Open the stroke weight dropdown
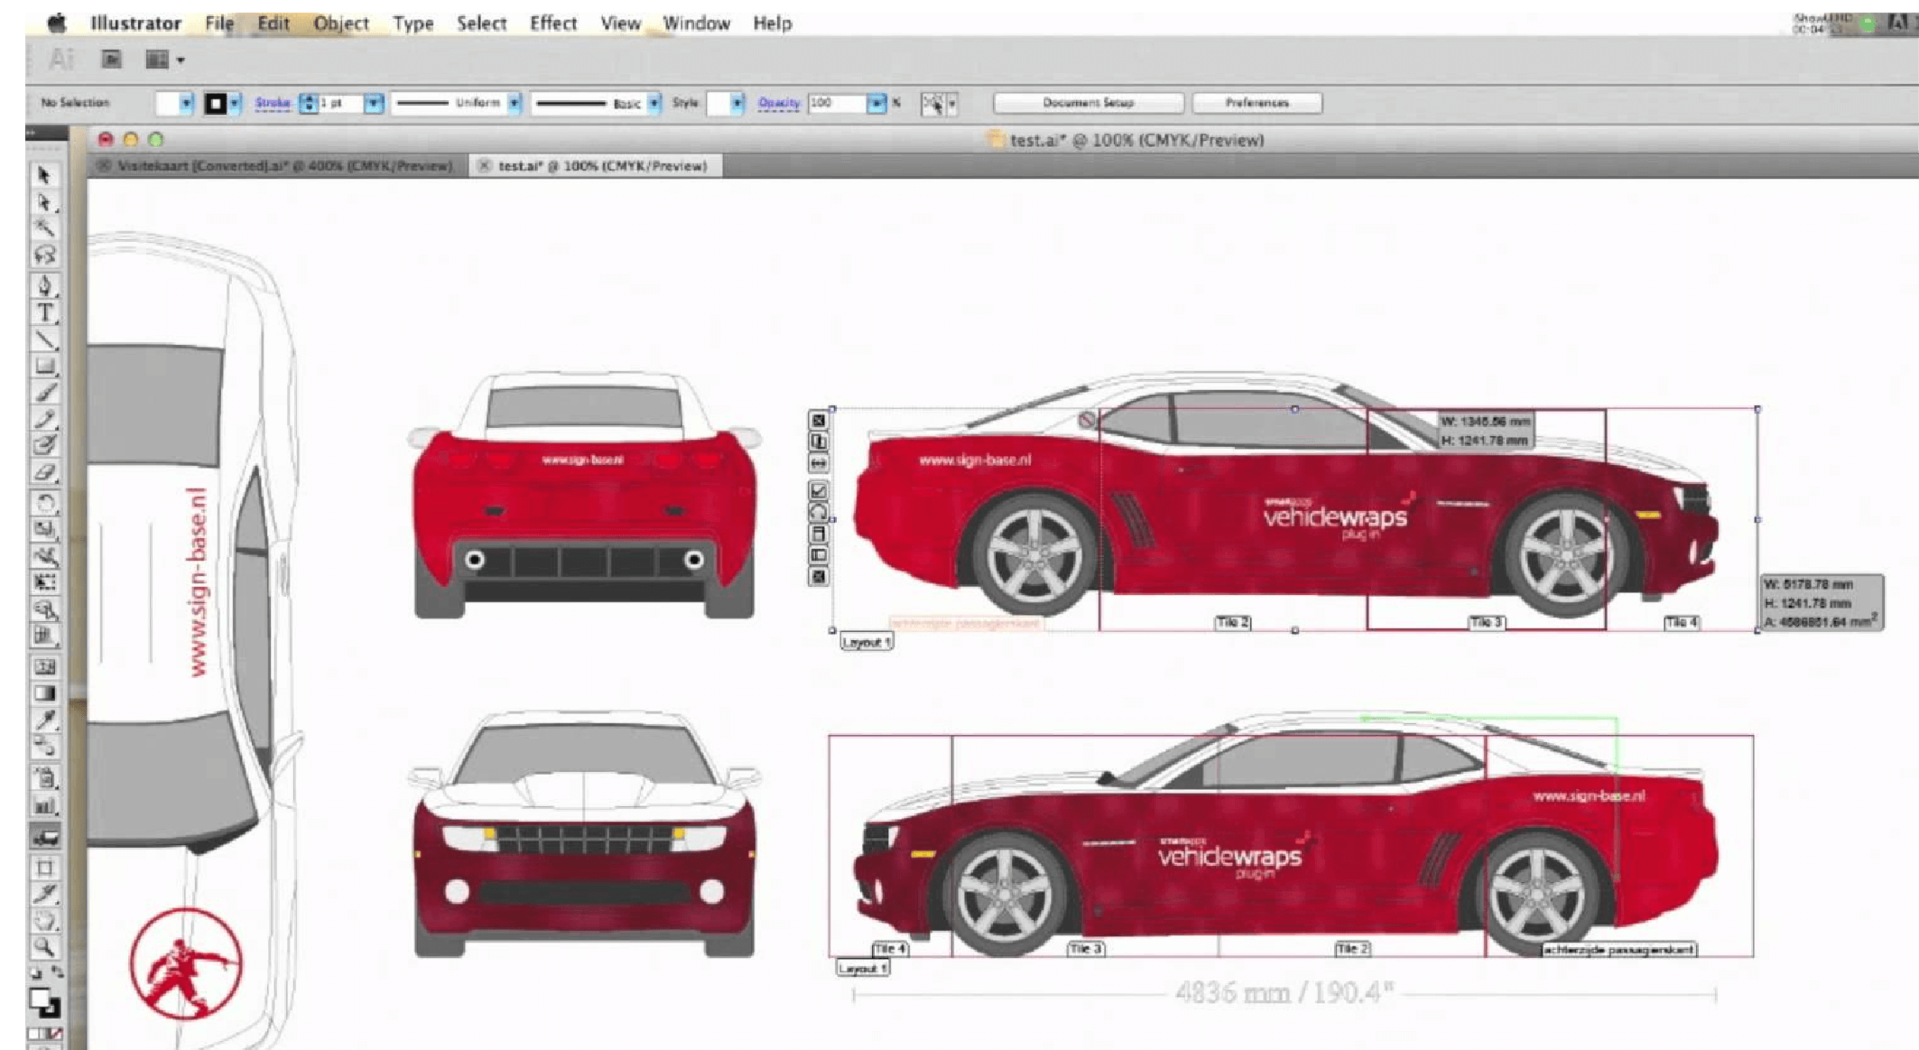 tap(374, 103)
